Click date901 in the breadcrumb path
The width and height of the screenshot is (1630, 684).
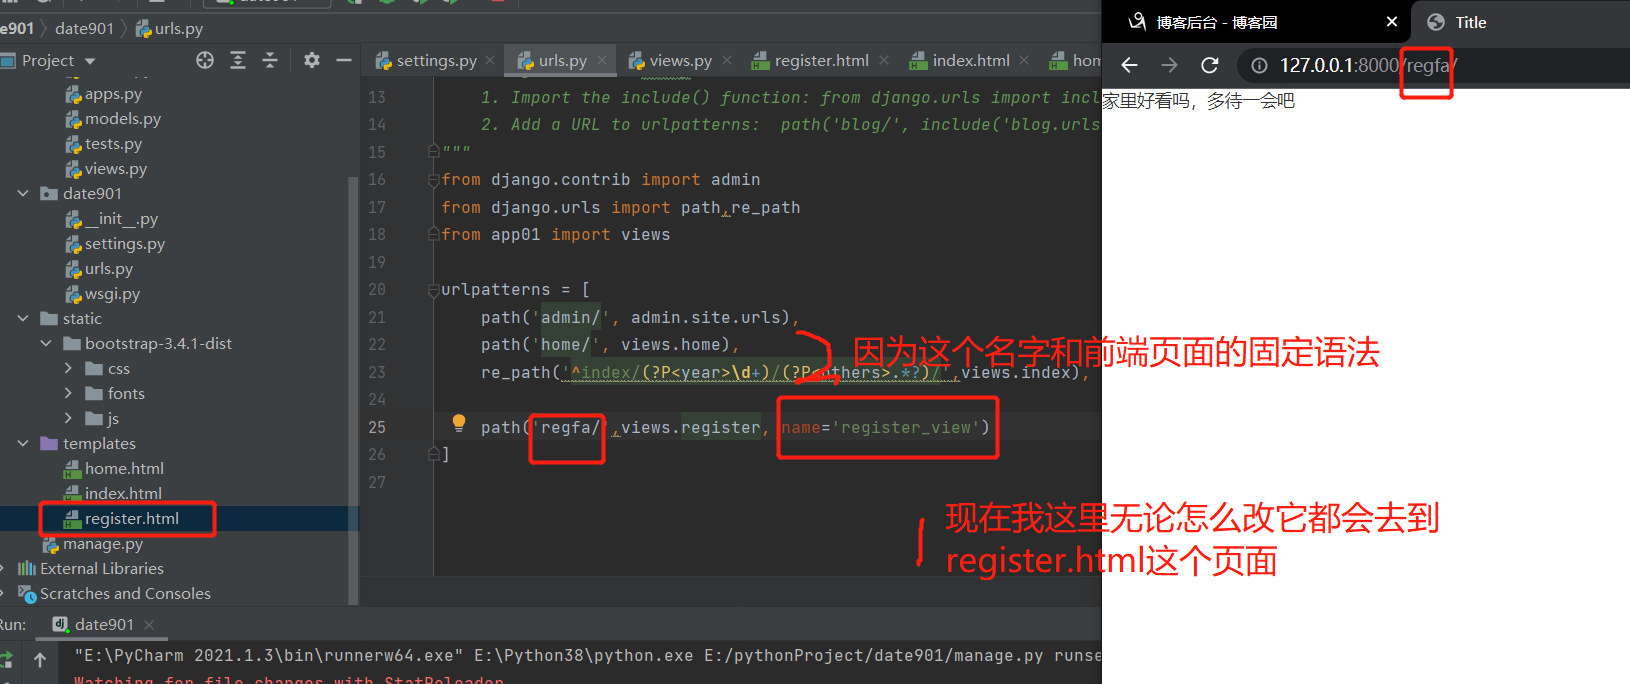[84, 29]
